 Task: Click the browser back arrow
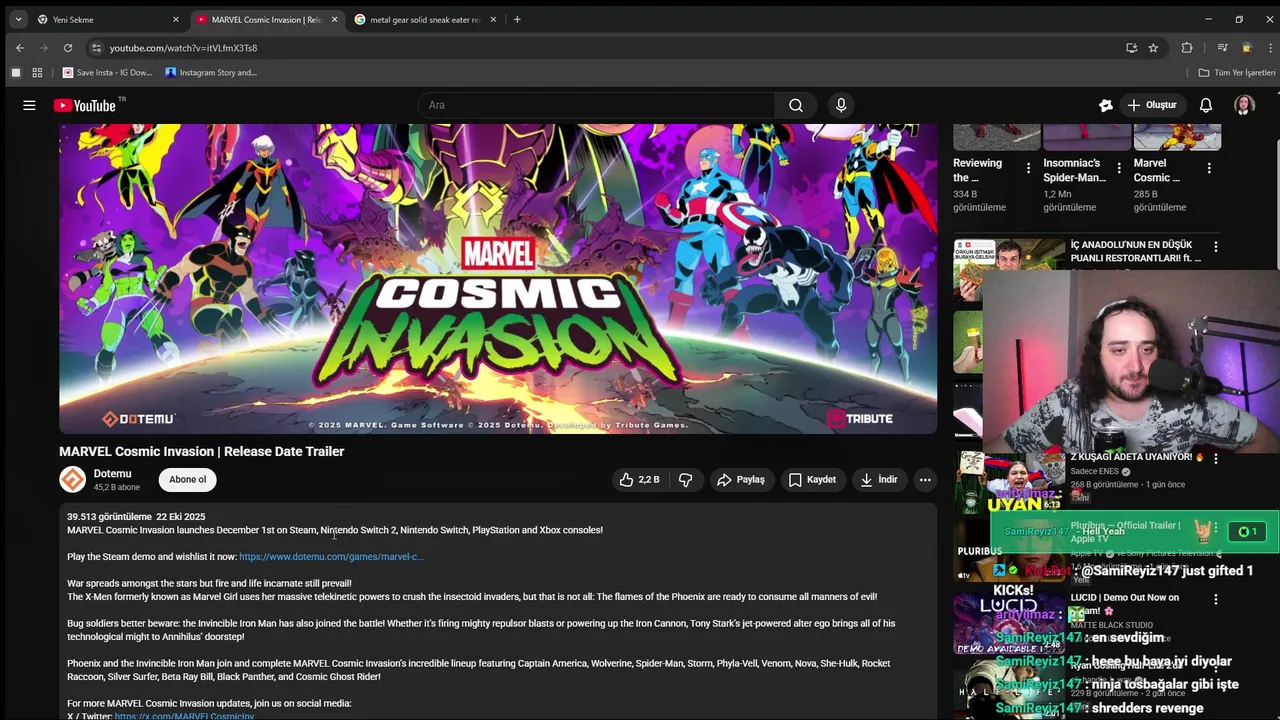click(x=19, y=48)
